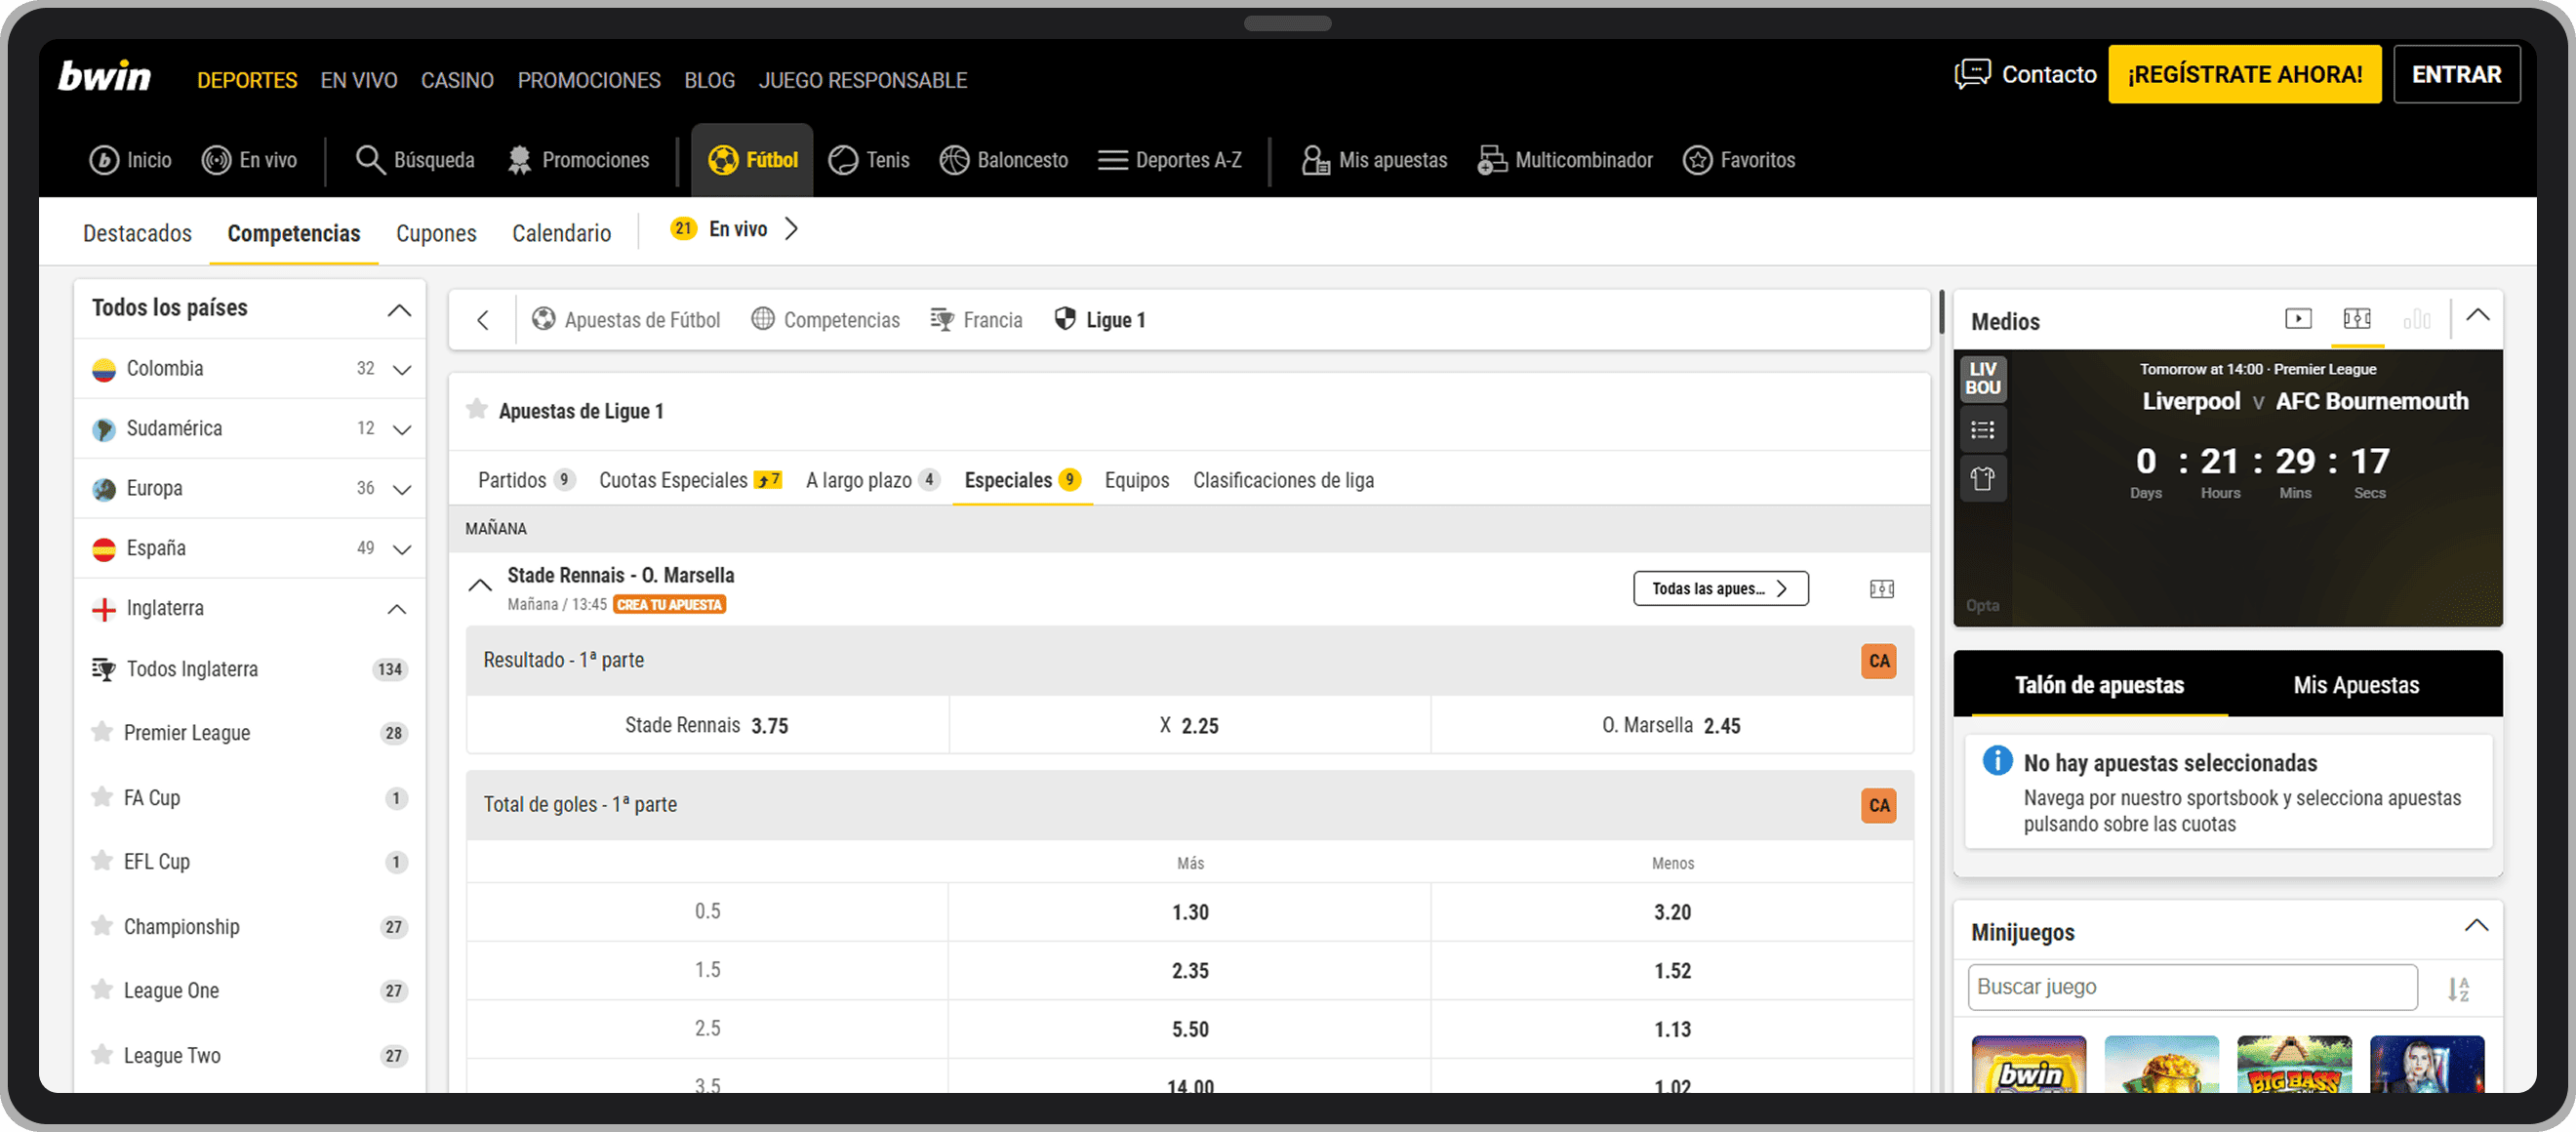This screenshot has width=2576, height=1132.
Task: Expand the España list
Action: tap(402, 550)
